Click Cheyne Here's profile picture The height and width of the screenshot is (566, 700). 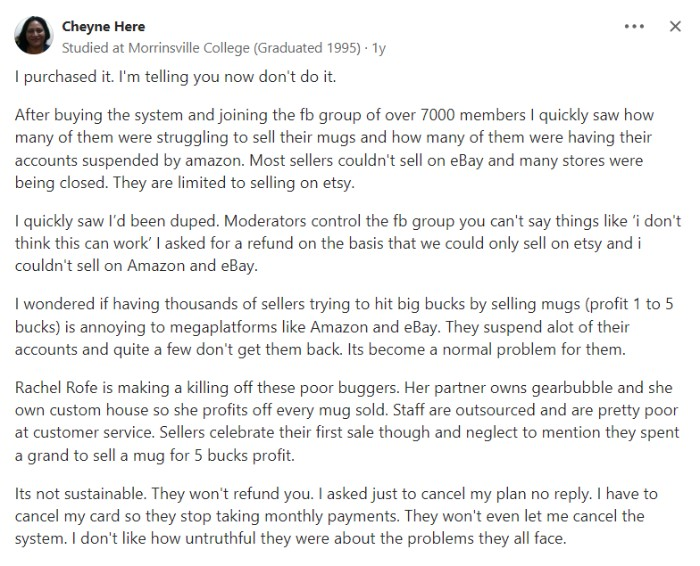(33, 35)
